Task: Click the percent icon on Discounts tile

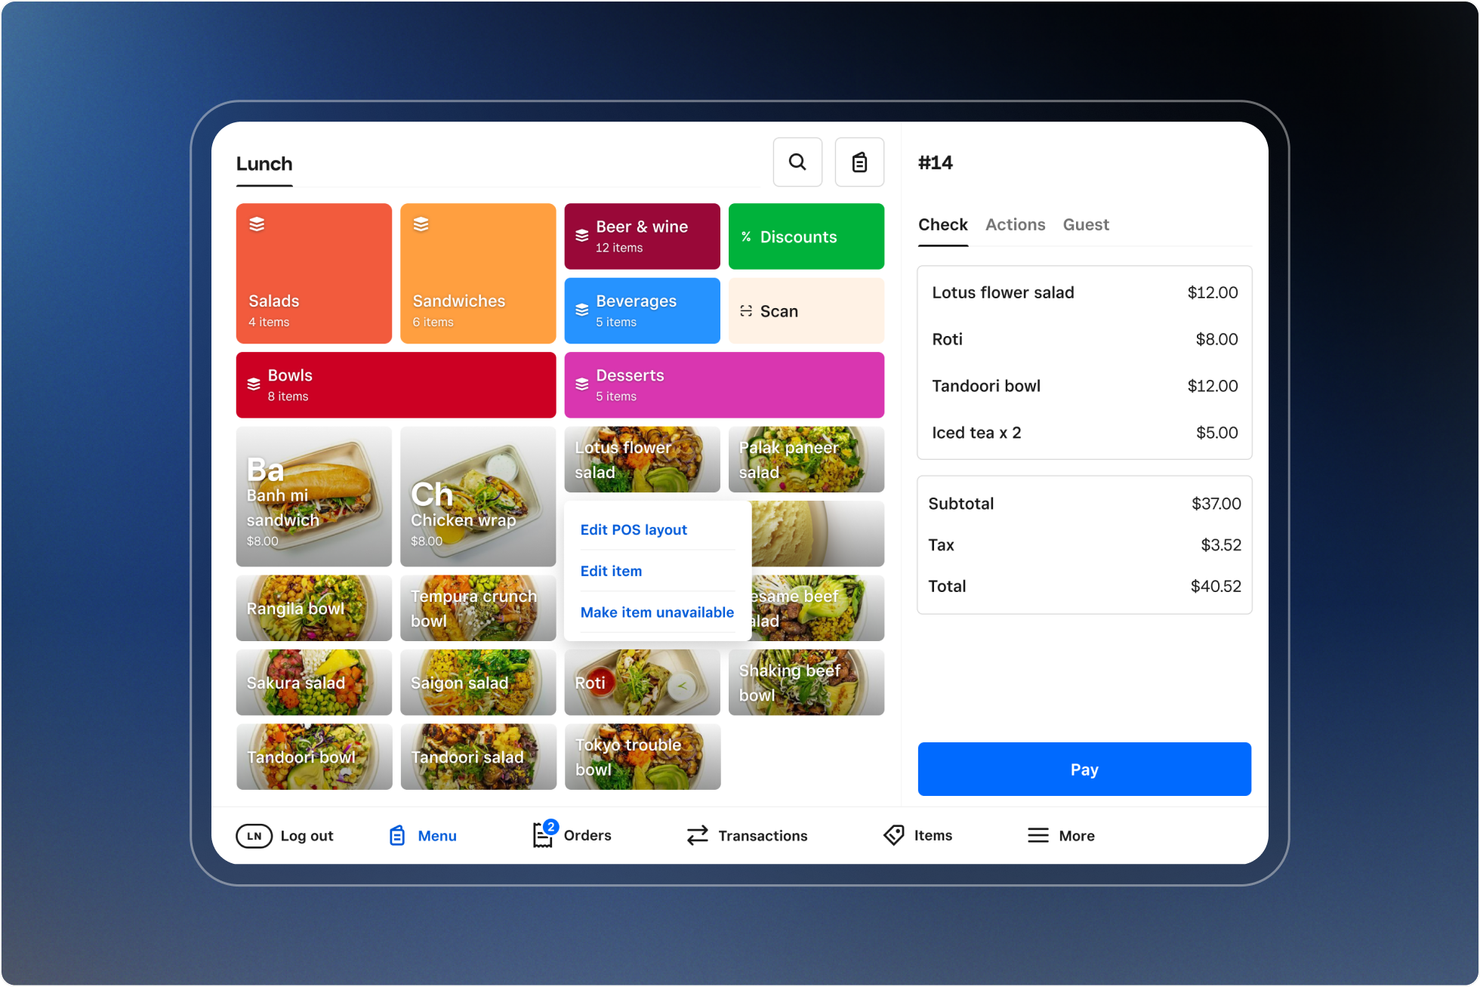Action: 746,236
